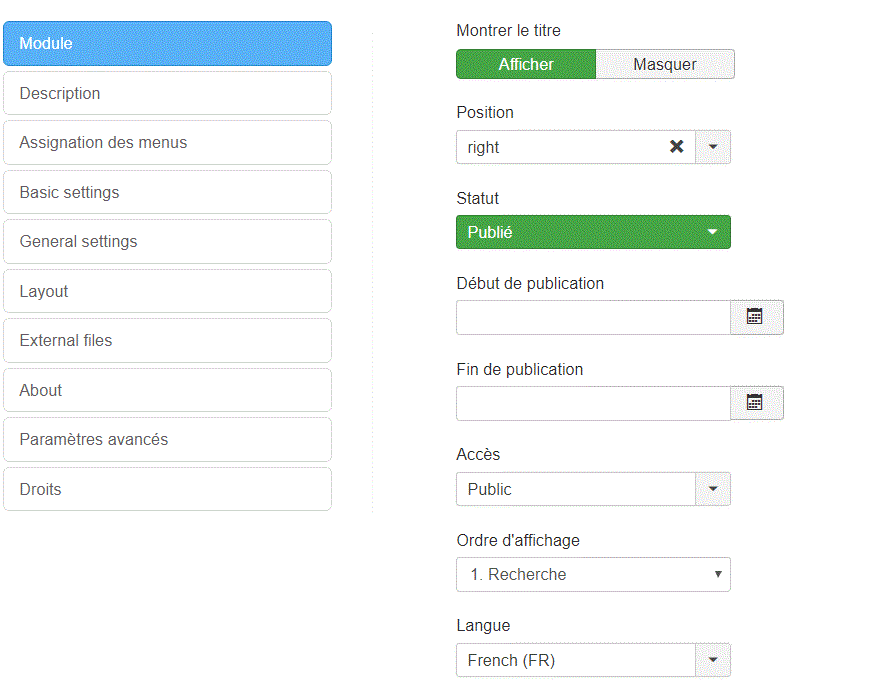
Task: Expand the Position dropdown arrow
Action: pyautogui.click(x=713, y=147)
